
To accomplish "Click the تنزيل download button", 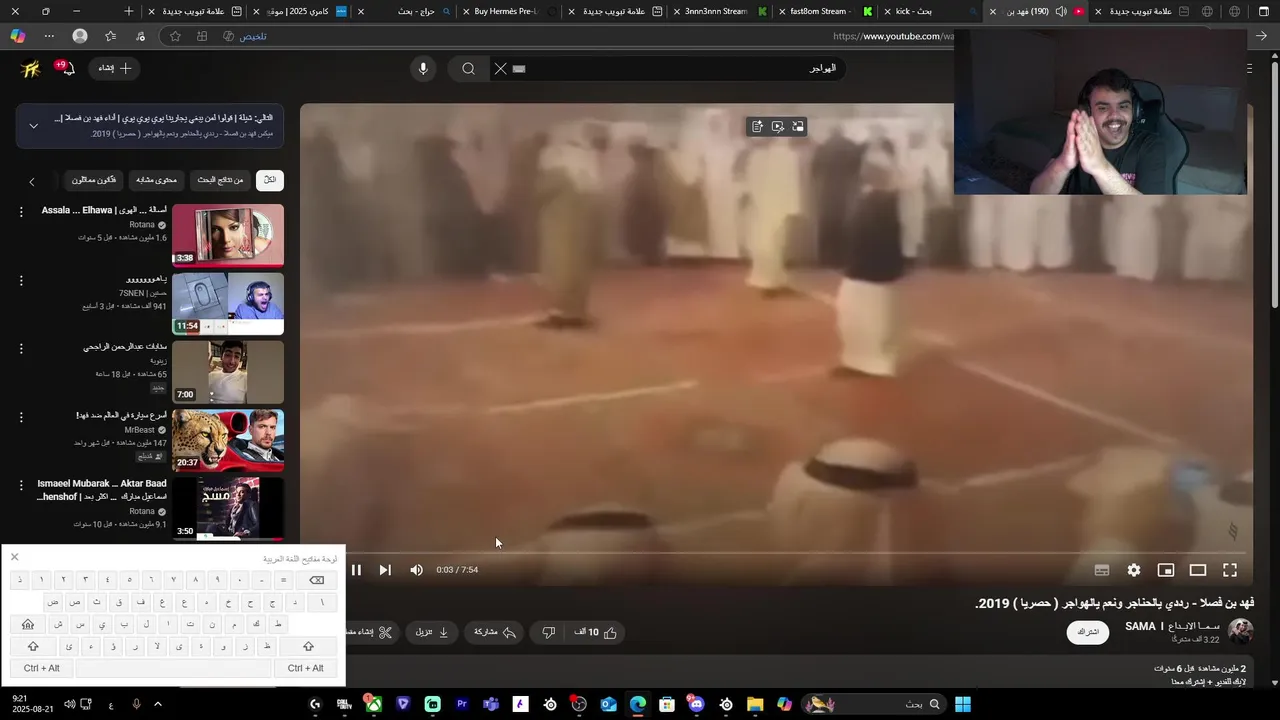I will (x=431, y=632).
